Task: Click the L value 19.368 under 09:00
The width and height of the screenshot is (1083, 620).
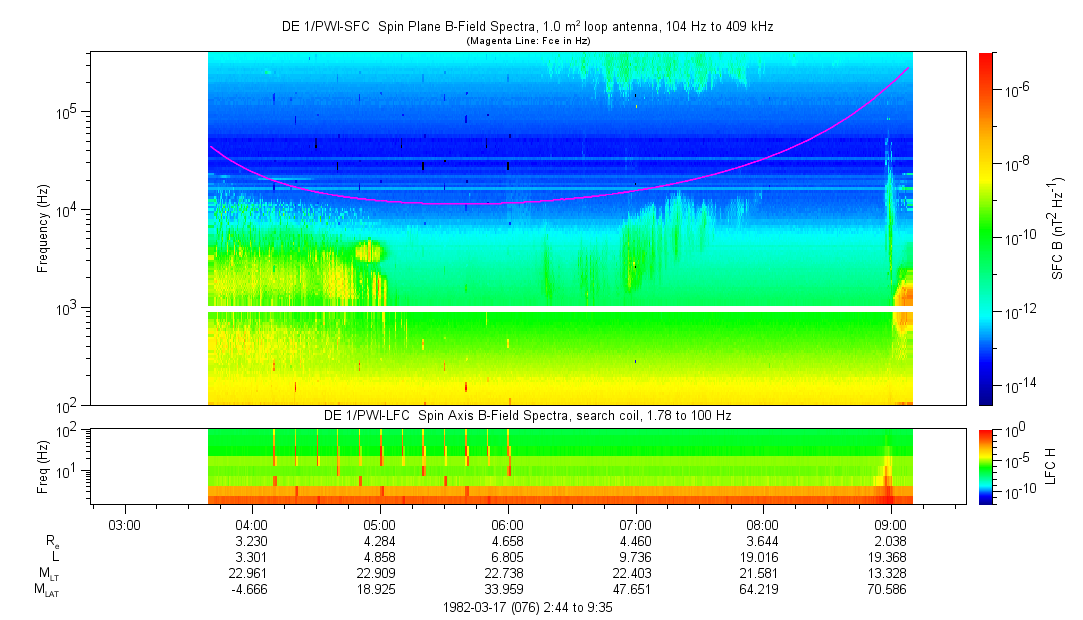Action: [890, 556]
